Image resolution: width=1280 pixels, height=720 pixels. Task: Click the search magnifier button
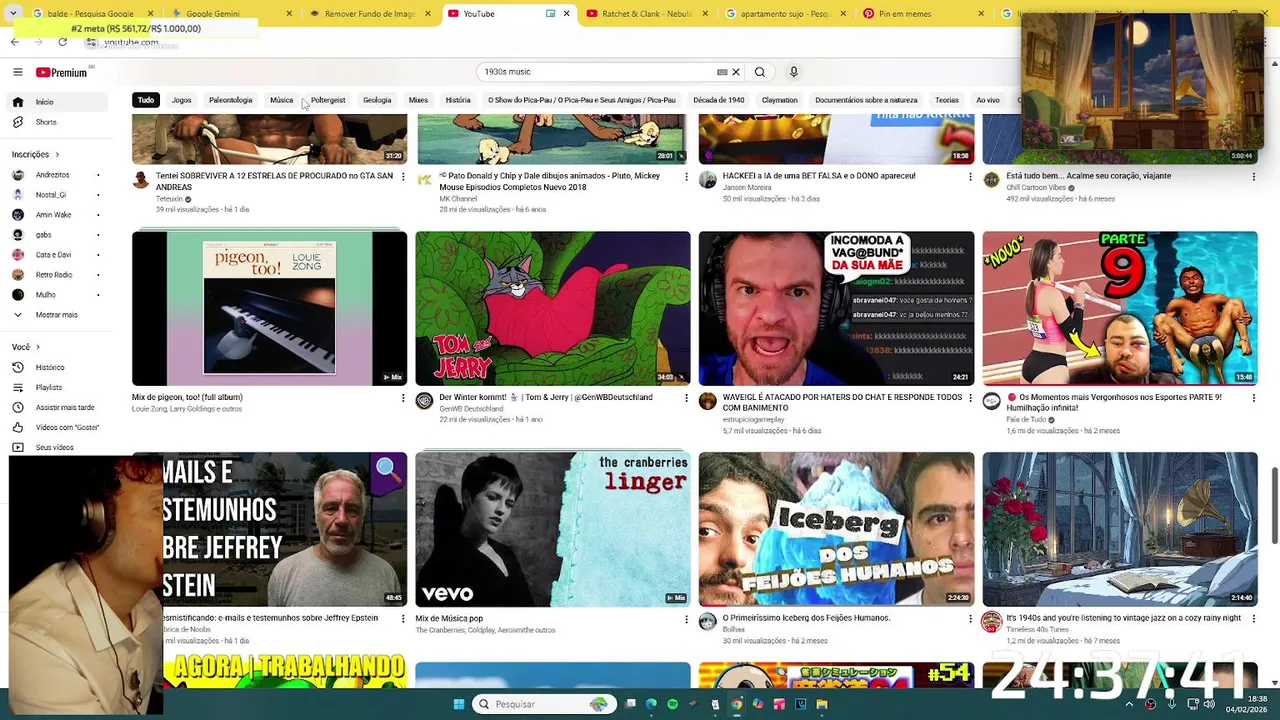[x=760, y=72]
